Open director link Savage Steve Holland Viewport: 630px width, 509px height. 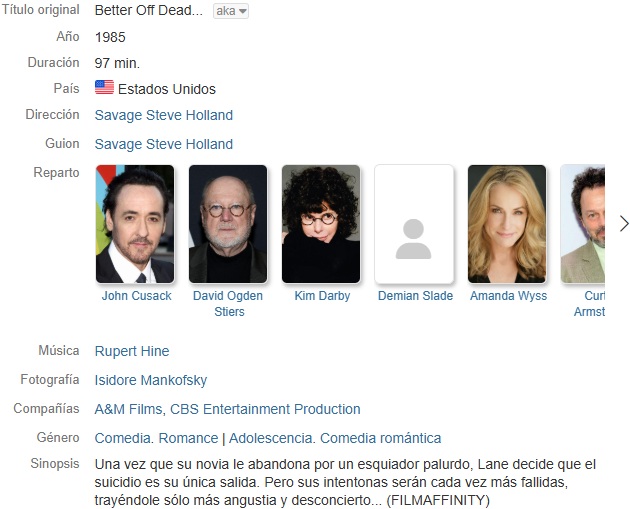164,115
